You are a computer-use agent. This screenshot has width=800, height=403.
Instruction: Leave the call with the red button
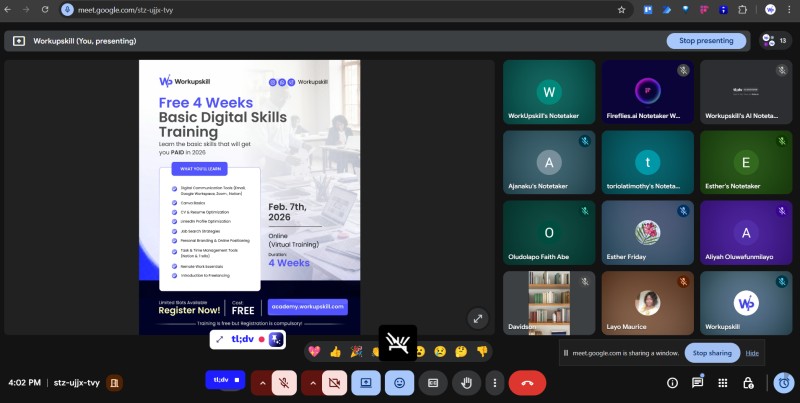pos(527,383)
